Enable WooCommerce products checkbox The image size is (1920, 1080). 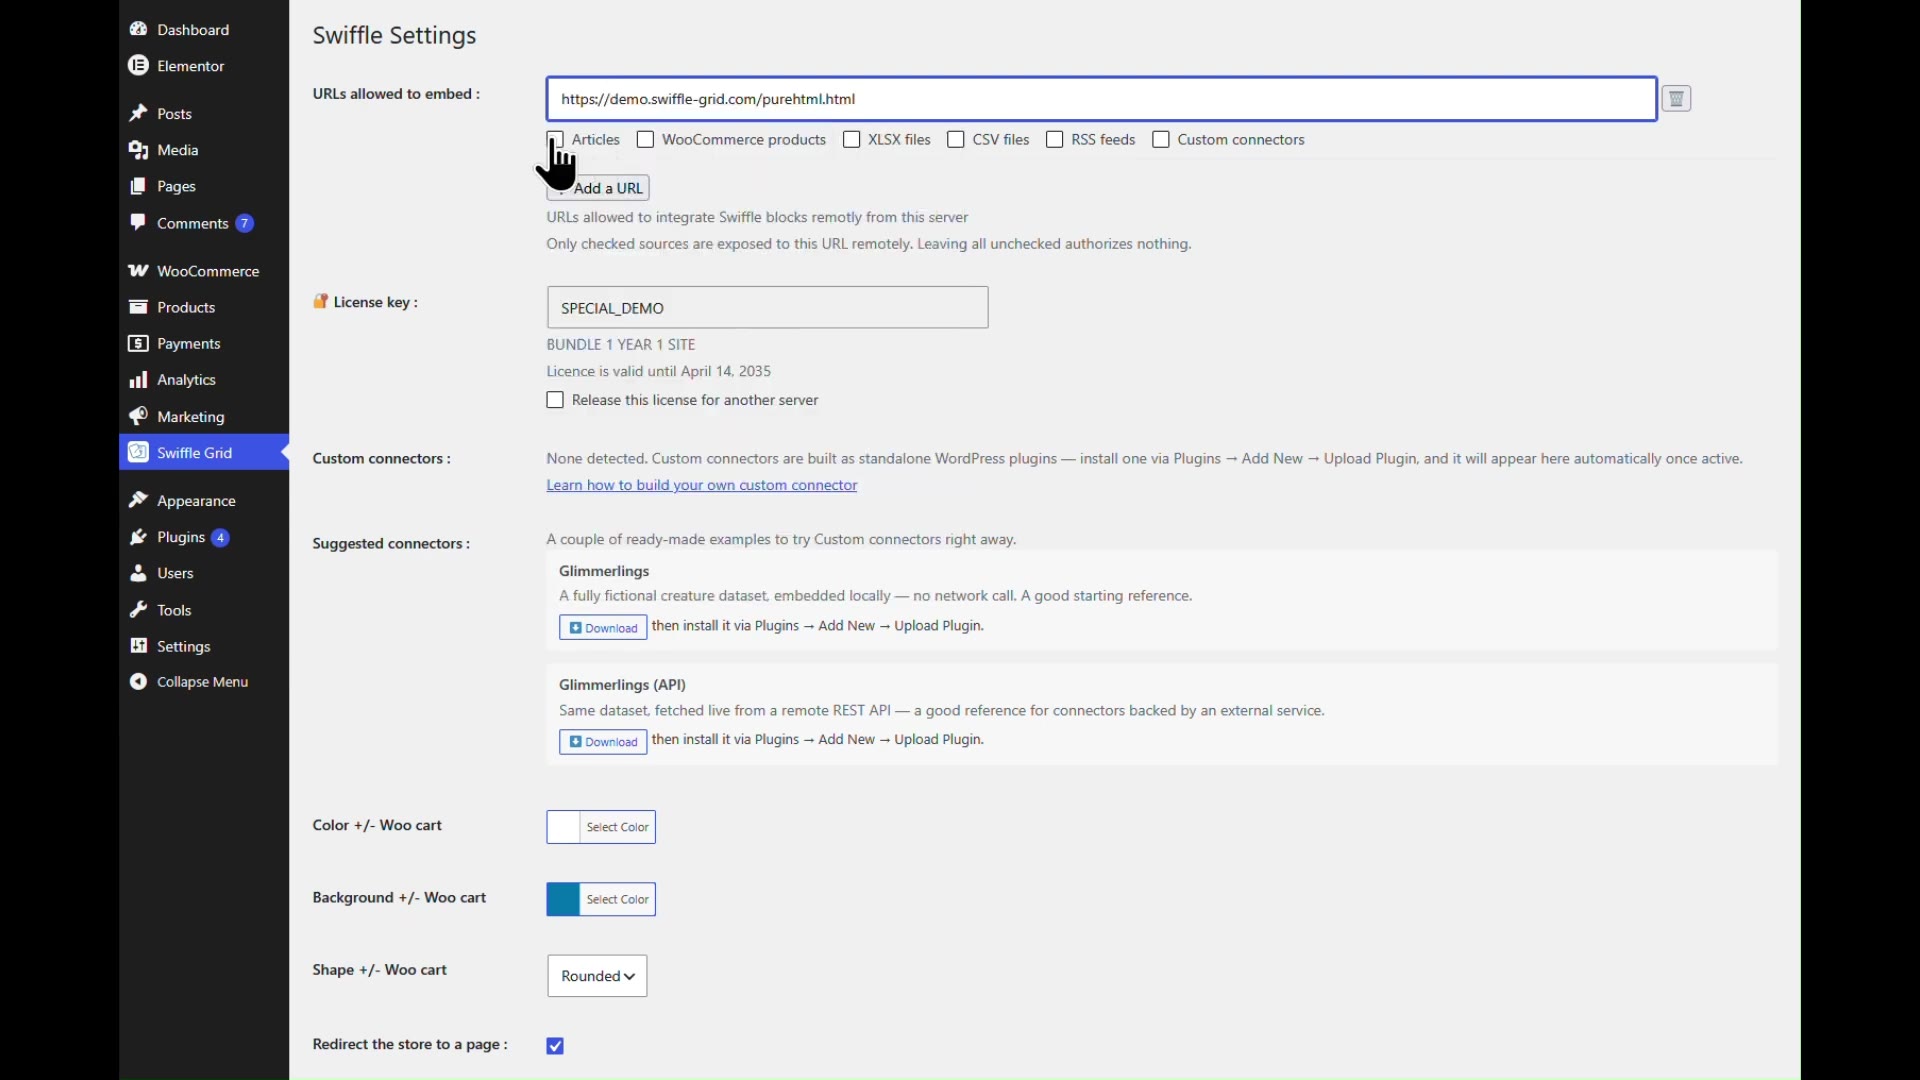(646, 140)
